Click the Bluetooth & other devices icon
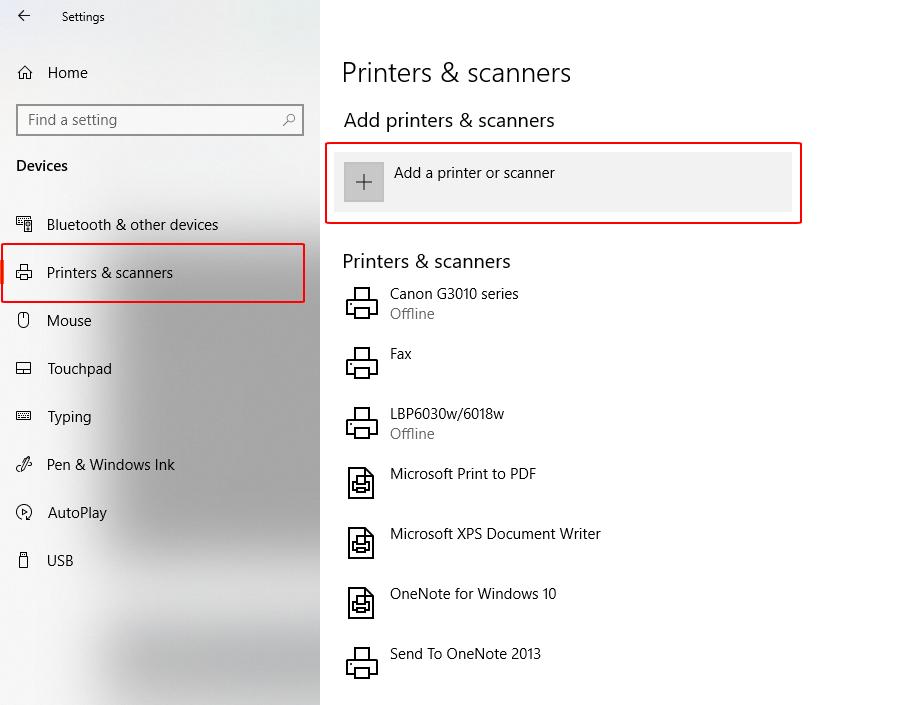Viewport: 913px width, 705px height. point(24,224)
